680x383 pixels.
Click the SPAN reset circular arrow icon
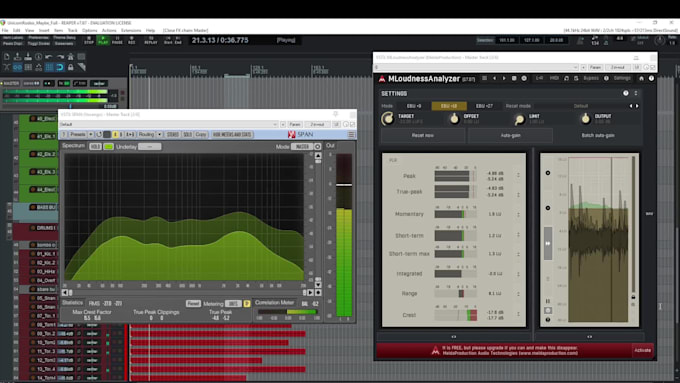coord(99,135)
